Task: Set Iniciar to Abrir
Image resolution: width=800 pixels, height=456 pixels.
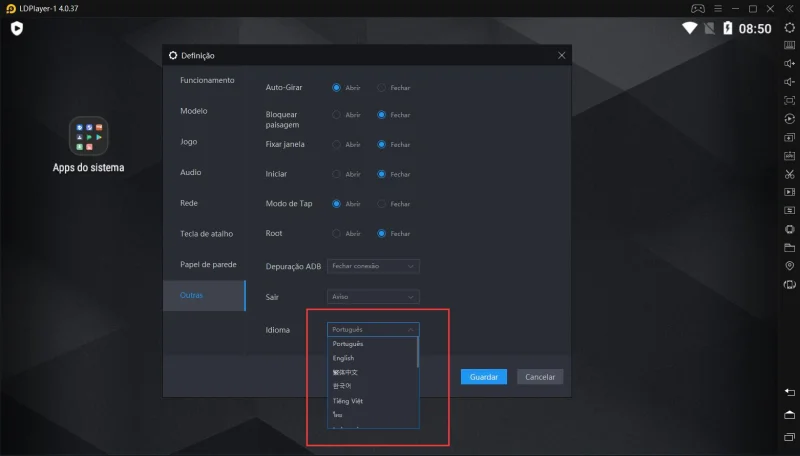Action: (x=336, y=174)
